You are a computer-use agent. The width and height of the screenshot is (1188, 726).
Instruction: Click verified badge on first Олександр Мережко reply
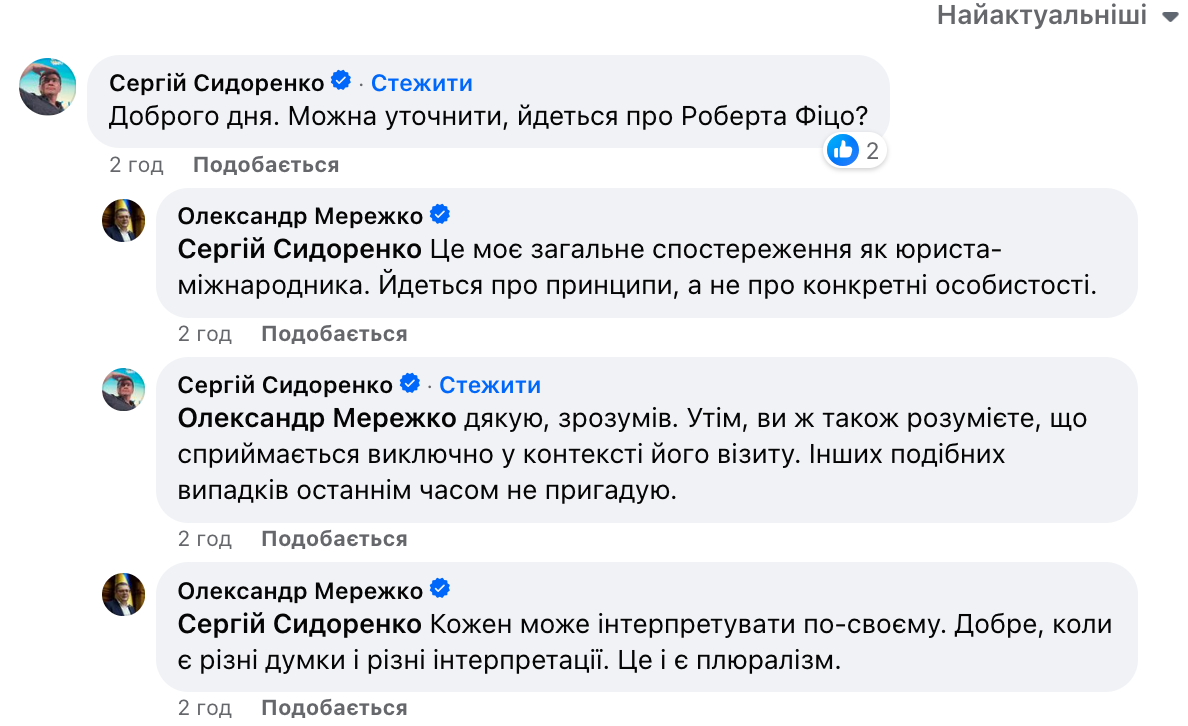click(x=439, y=214)
